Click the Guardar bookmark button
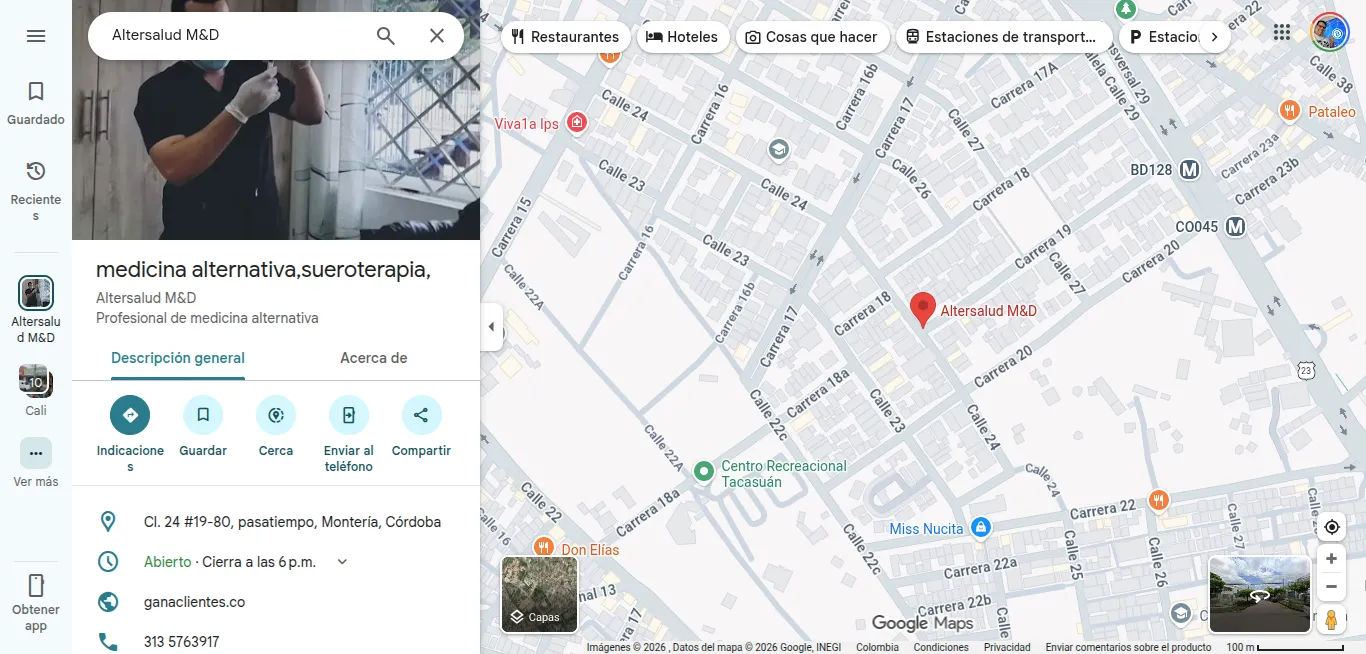Screen dimensions: 1366x654 click(x=203, y=415)
